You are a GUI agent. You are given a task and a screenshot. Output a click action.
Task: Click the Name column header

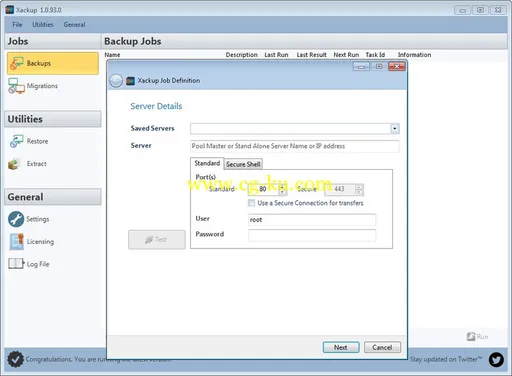point(112,55)
